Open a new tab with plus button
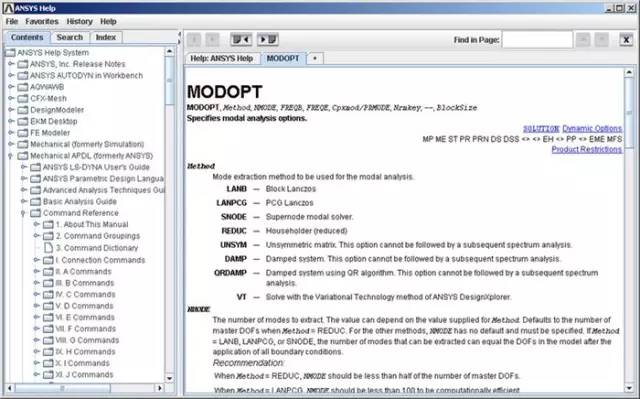The width and height of the screenshot is (640, 399). (x=315, y=58)
